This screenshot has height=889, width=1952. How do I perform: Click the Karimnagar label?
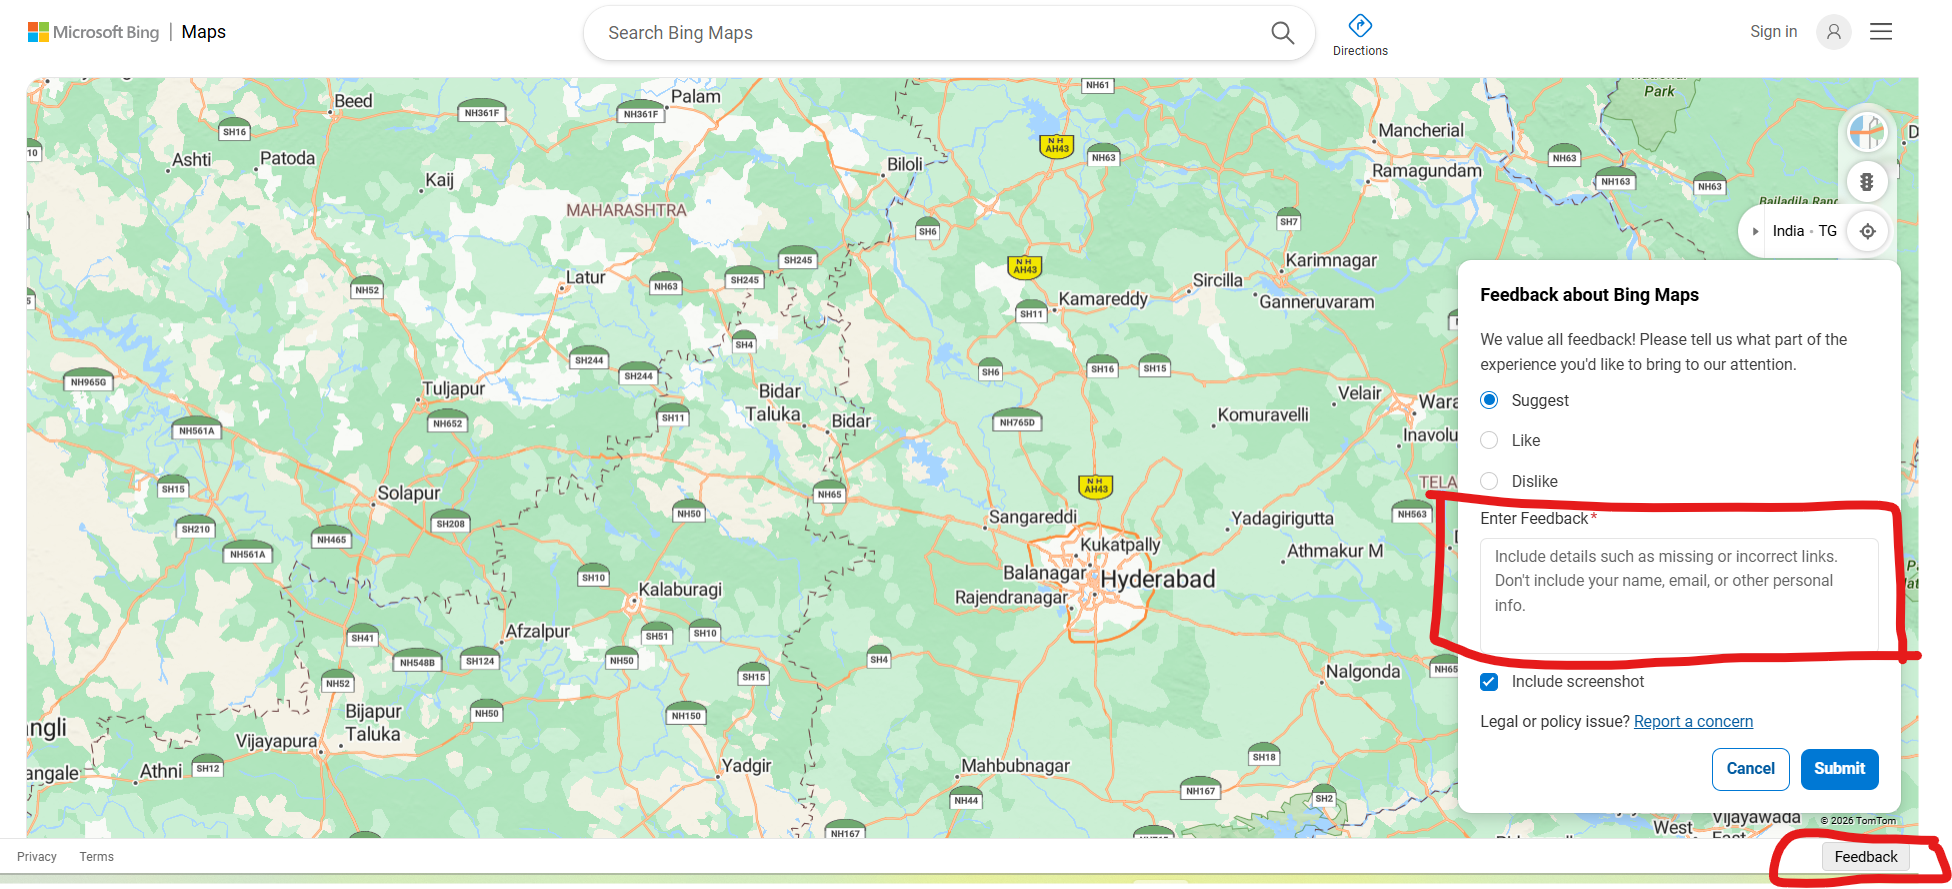pos(1331,261)
